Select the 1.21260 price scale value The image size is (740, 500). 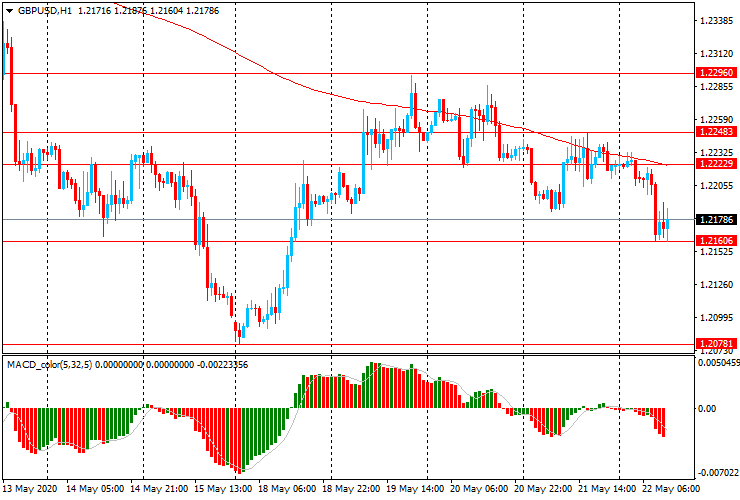tap(717, 285)
